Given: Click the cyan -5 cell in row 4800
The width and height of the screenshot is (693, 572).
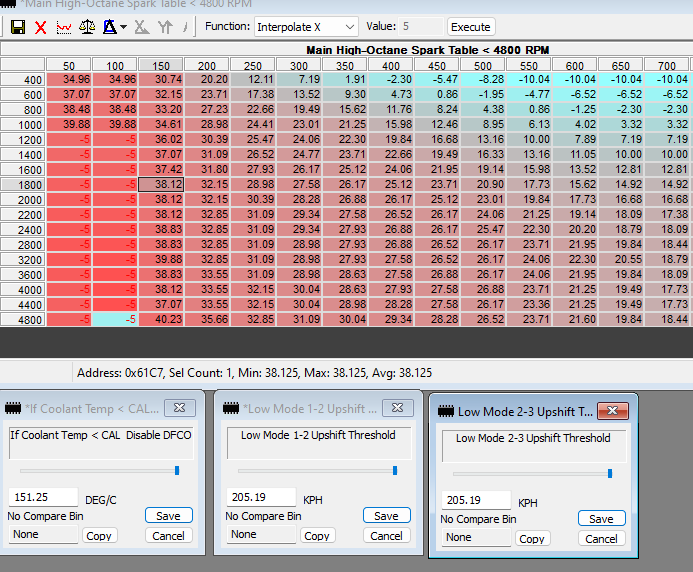Looking at the screenshot, I should click(115, 319).
